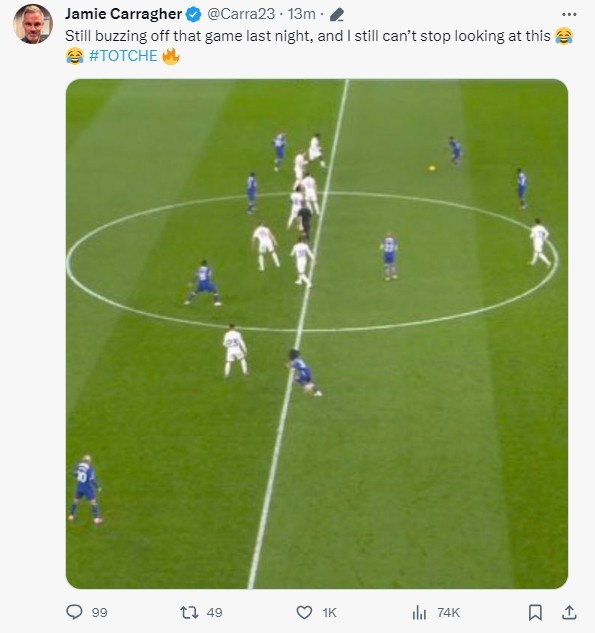Screen dimensions: 595x633
Task: Open the 13m timestamp link
Action: (x=302, y=14)
